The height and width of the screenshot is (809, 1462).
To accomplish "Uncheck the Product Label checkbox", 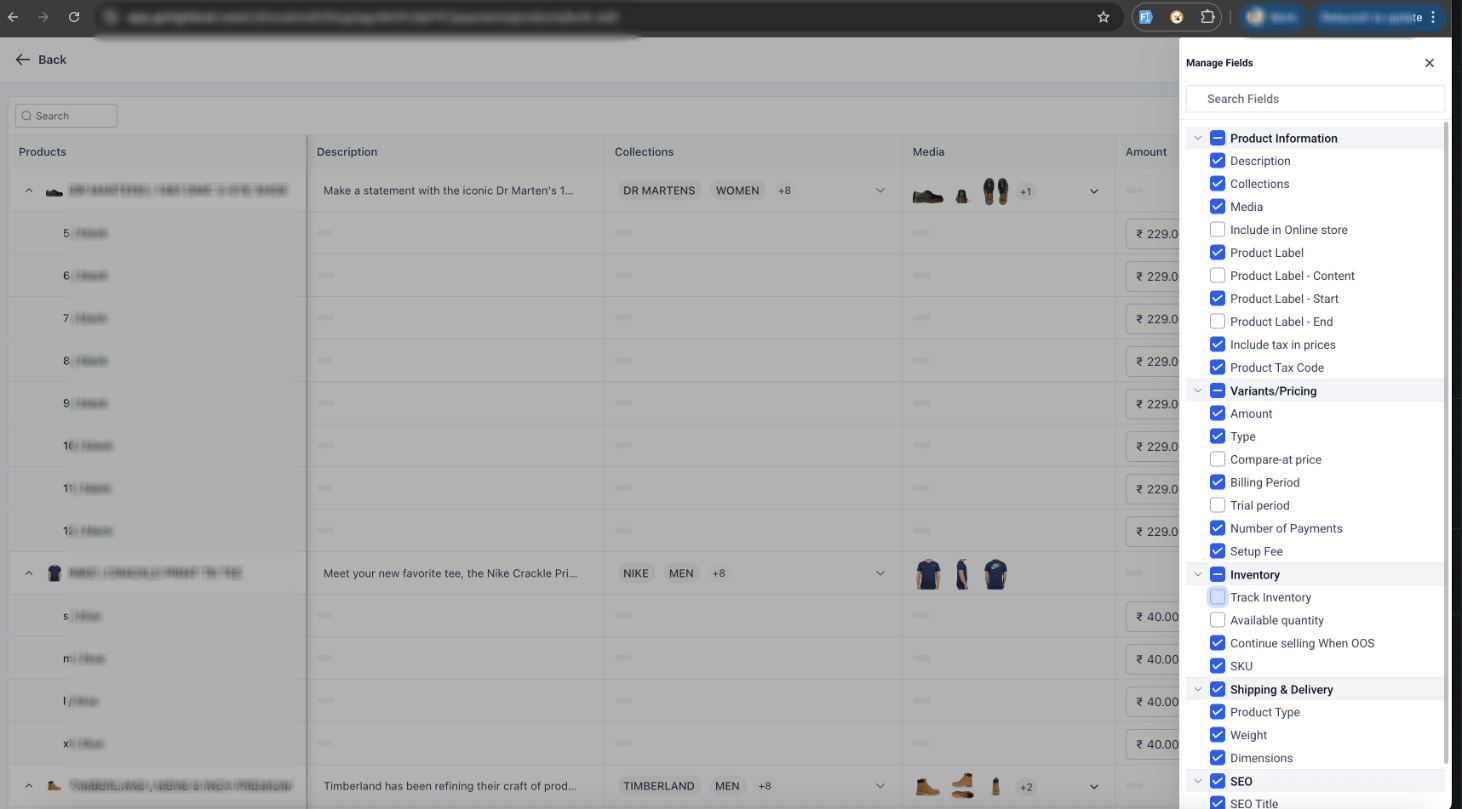I will click(1217, 253).
